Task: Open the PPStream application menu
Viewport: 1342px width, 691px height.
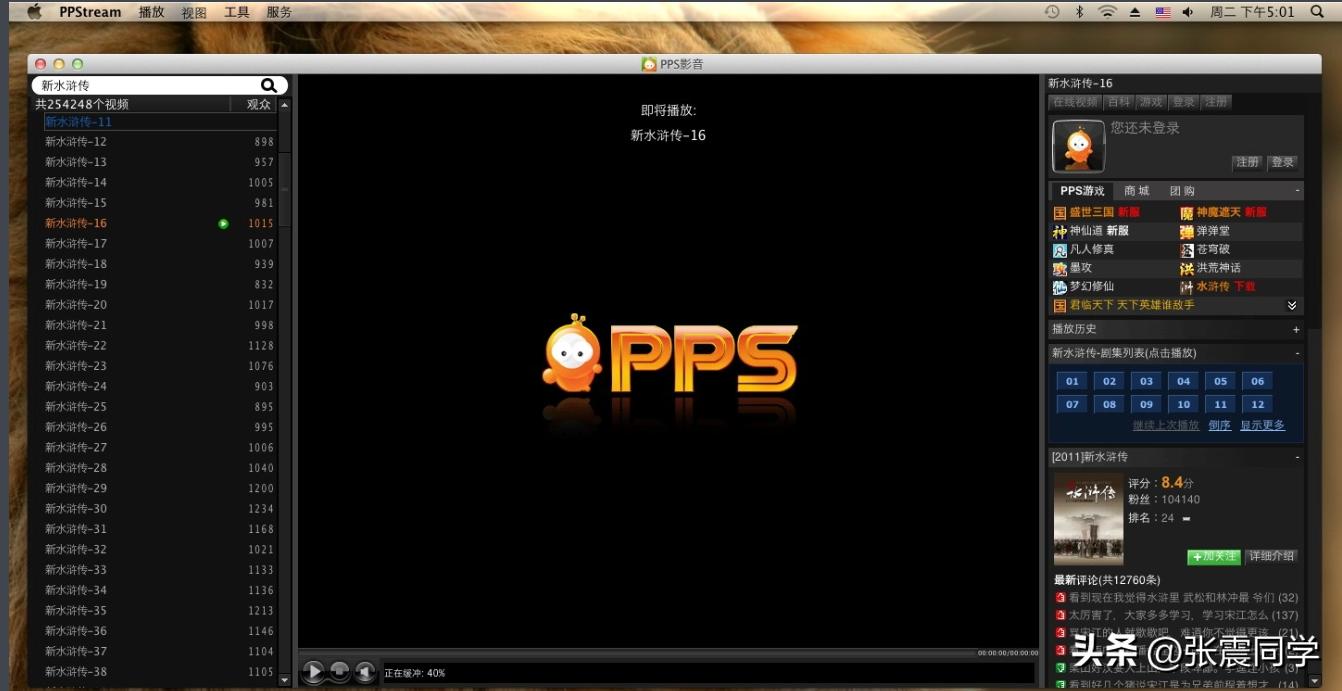Action: 90,12
